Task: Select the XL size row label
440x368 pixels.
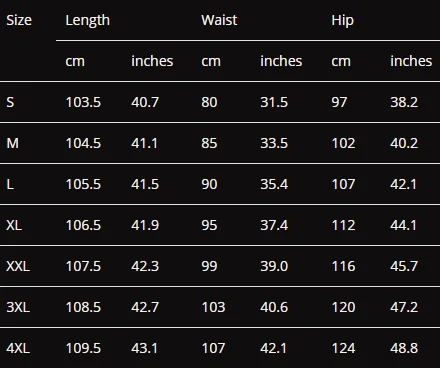Action: (x=14, y=225)
